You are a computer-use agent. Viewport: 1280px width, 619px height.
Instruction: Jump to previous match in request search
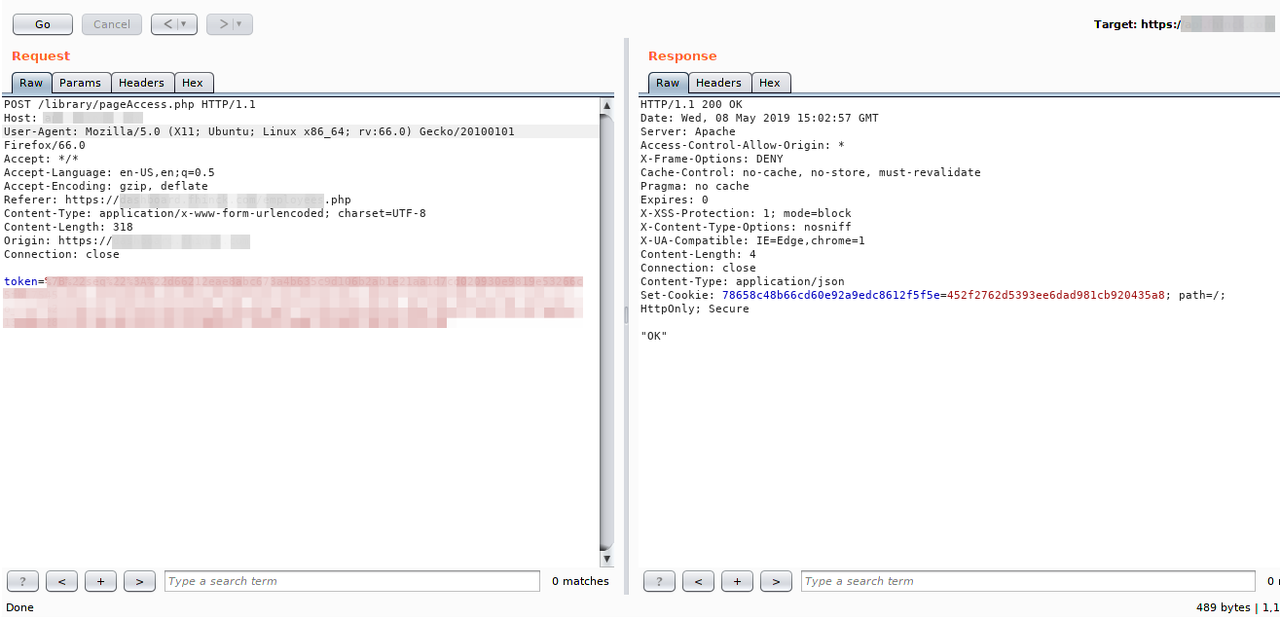[x=62, y=581]
